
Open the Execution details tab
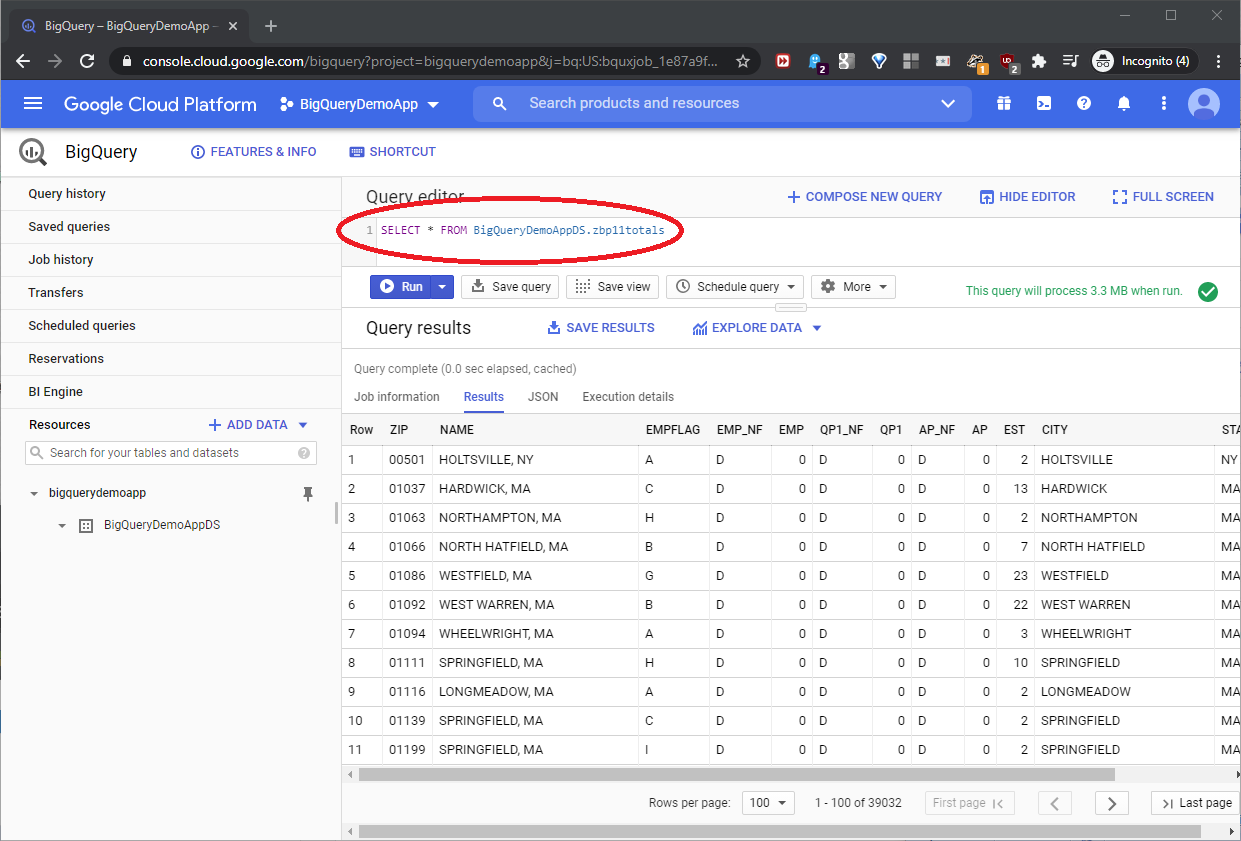point(628,397)
